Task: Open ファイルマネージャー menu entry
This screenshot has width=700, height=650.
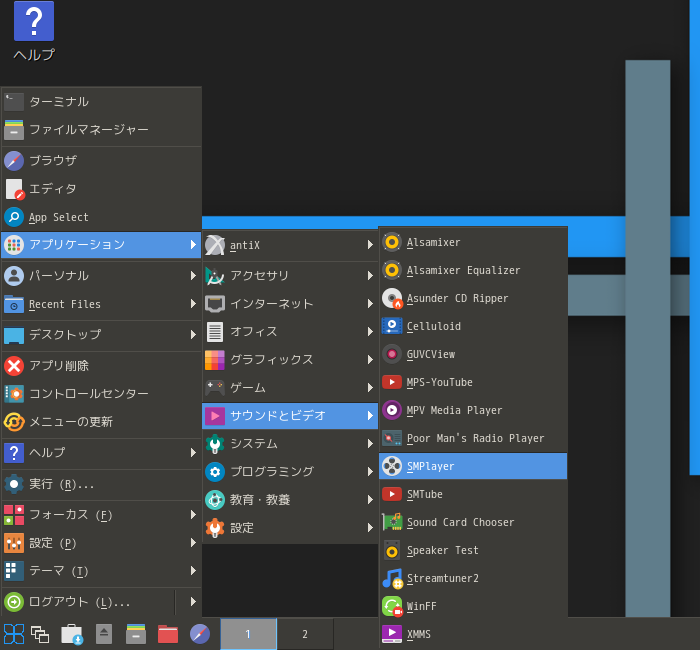Action: click(x=101, y=130)
